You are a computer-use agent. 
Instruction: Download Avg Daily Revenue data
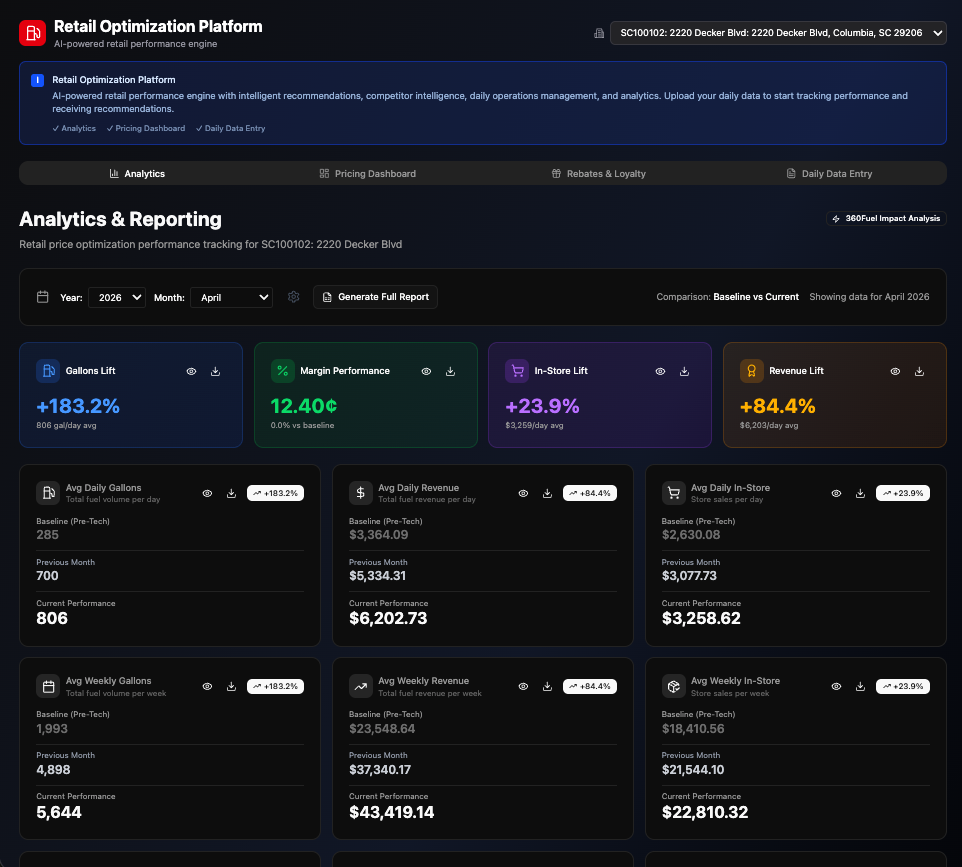[547, 493]
